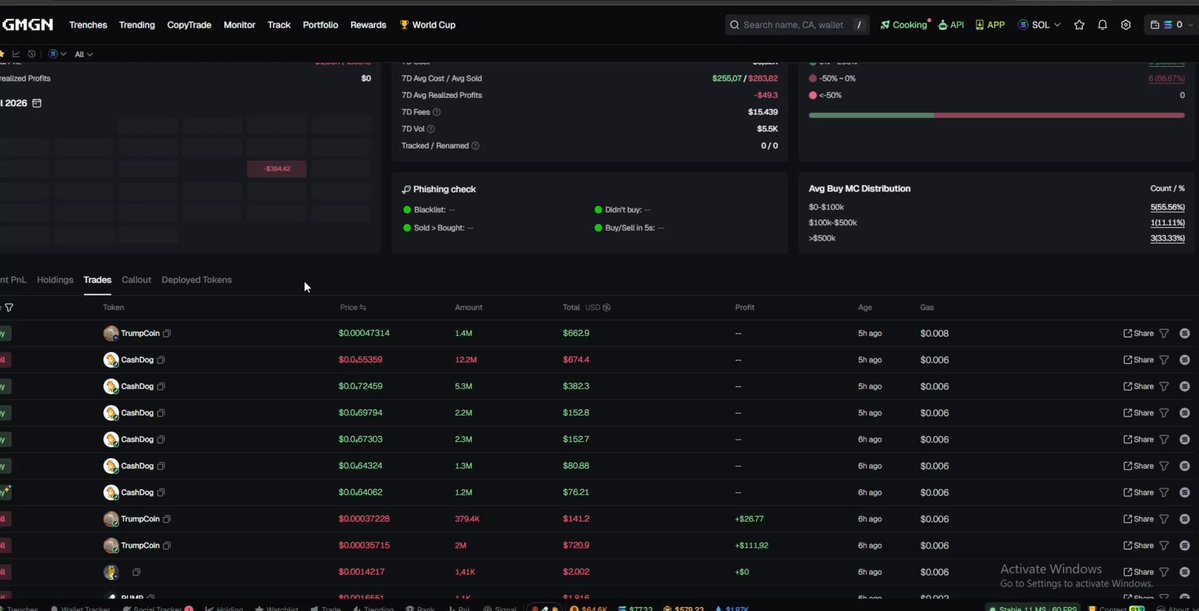This screenshot has width=1199, height=611.
Task: Expand the SOL chain dropdown
Action: tap(1039, 24)
